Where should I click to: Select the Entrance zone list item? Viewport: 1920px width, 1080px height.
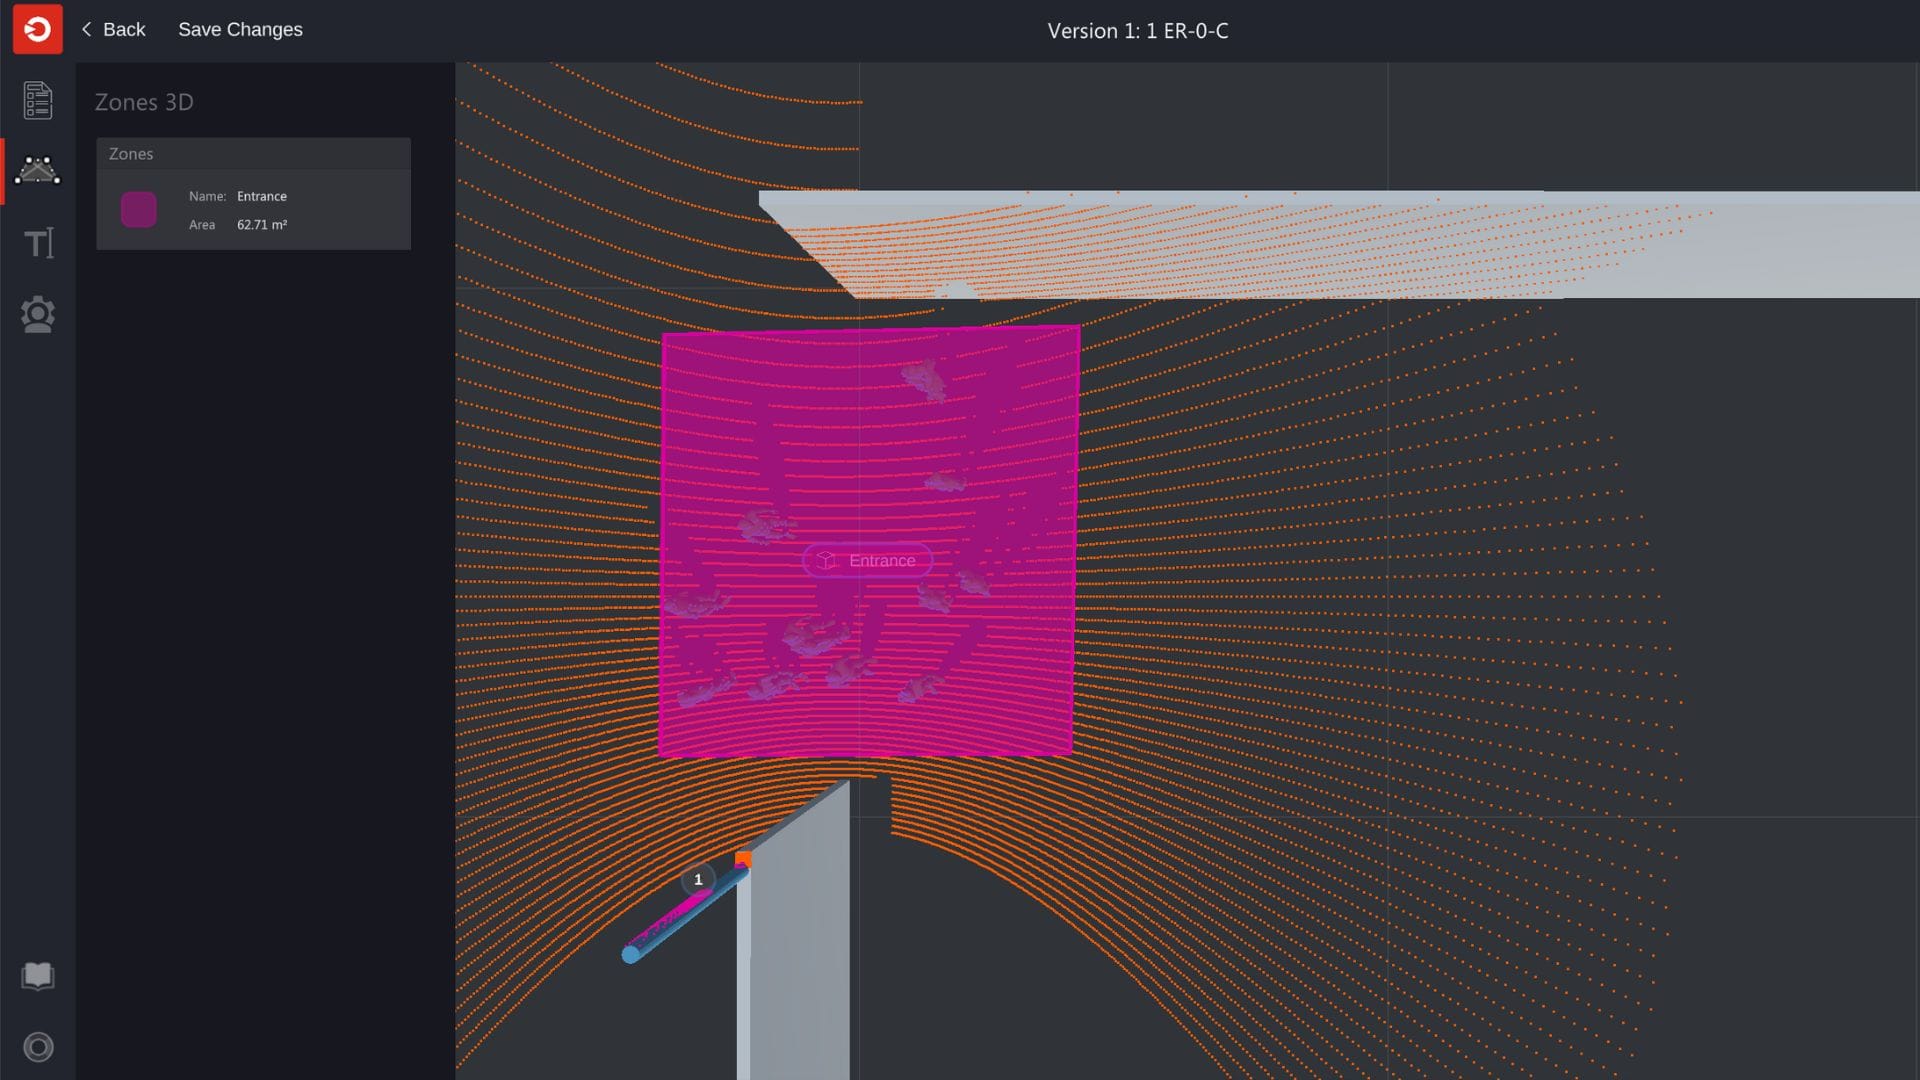pyautogui.click(x=253, y=210)
